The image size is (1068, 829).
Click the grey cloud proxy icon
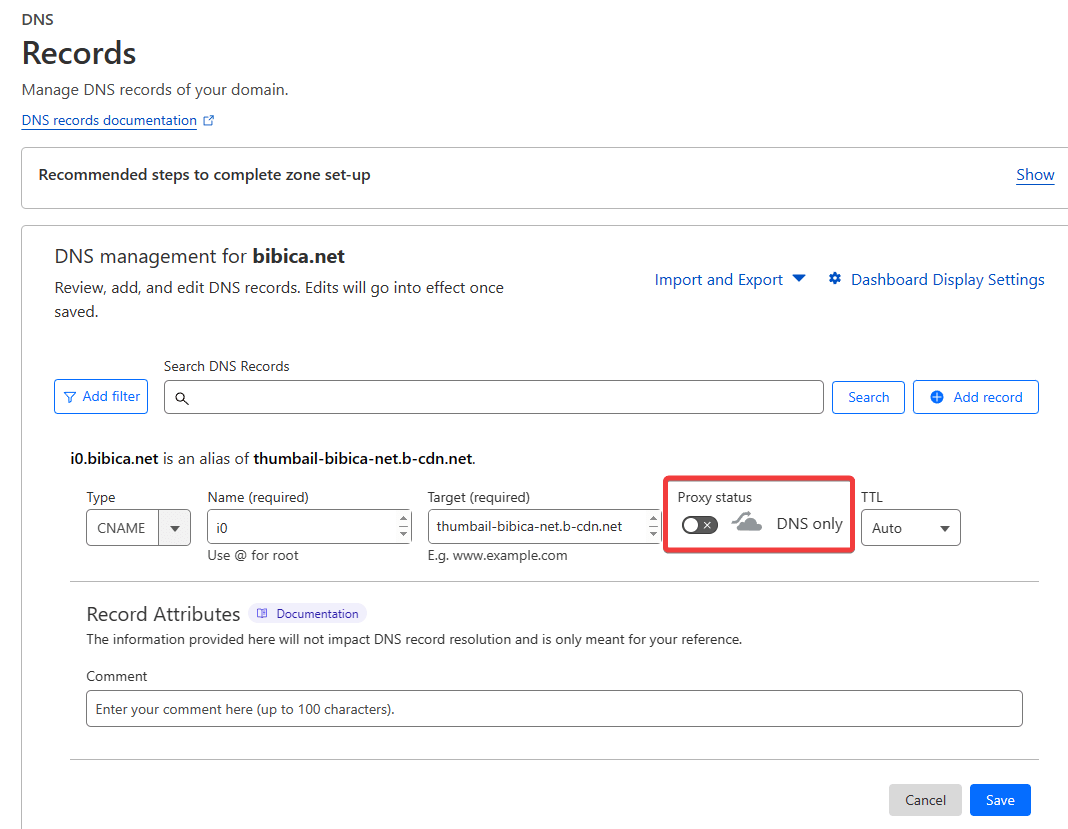747,522
